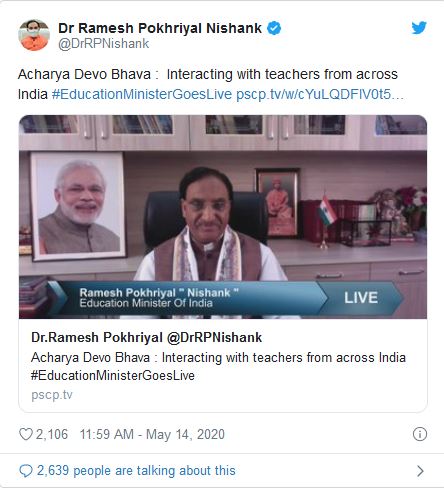This screenshot has height=489, width=444.
Task: Click the tweet text 'Acharya Devo Bhava'
Action: [x=84, y=74]
